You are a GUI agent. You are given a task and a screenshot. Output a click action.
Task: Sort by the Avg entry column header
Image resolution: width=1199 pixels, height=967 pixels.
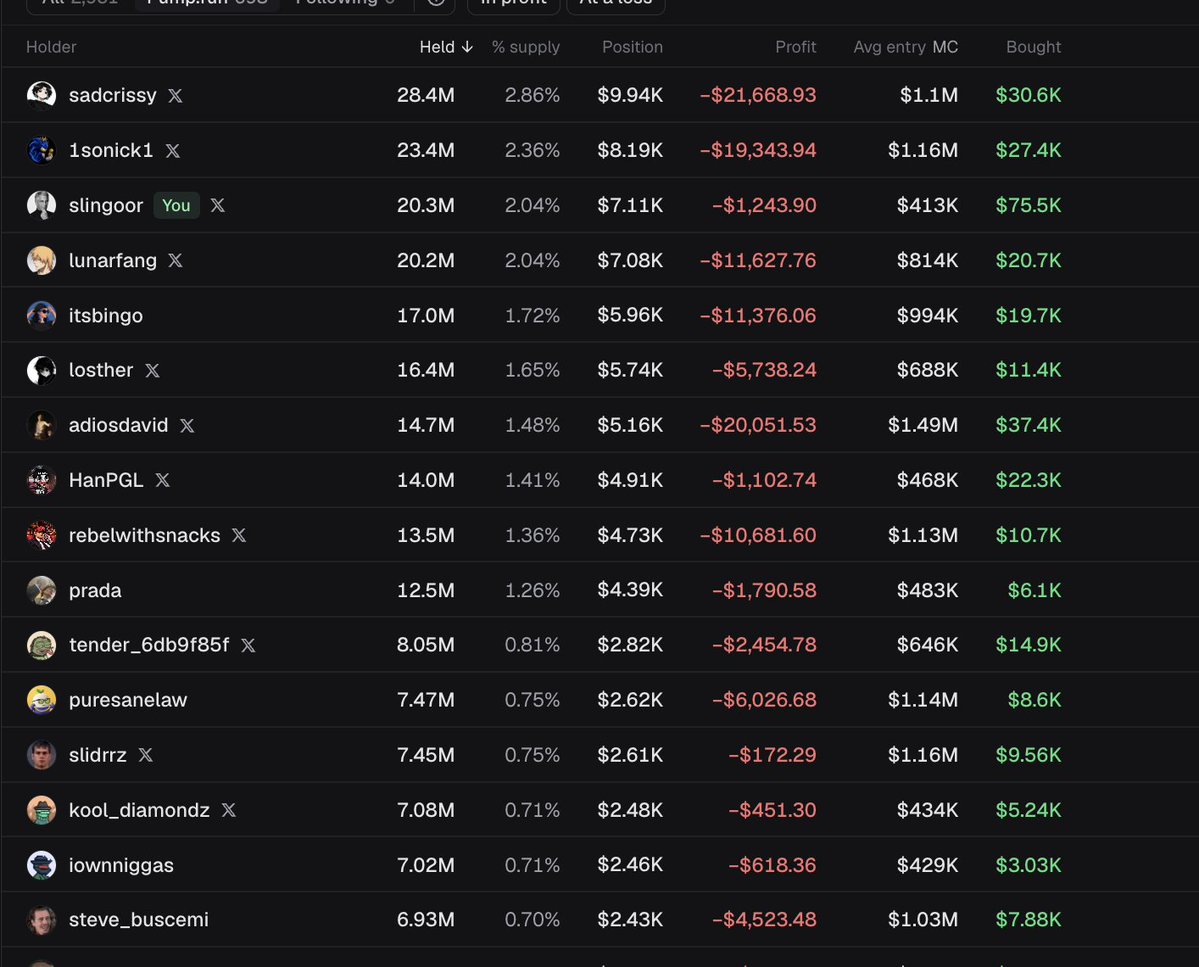(x=889, y=47)
